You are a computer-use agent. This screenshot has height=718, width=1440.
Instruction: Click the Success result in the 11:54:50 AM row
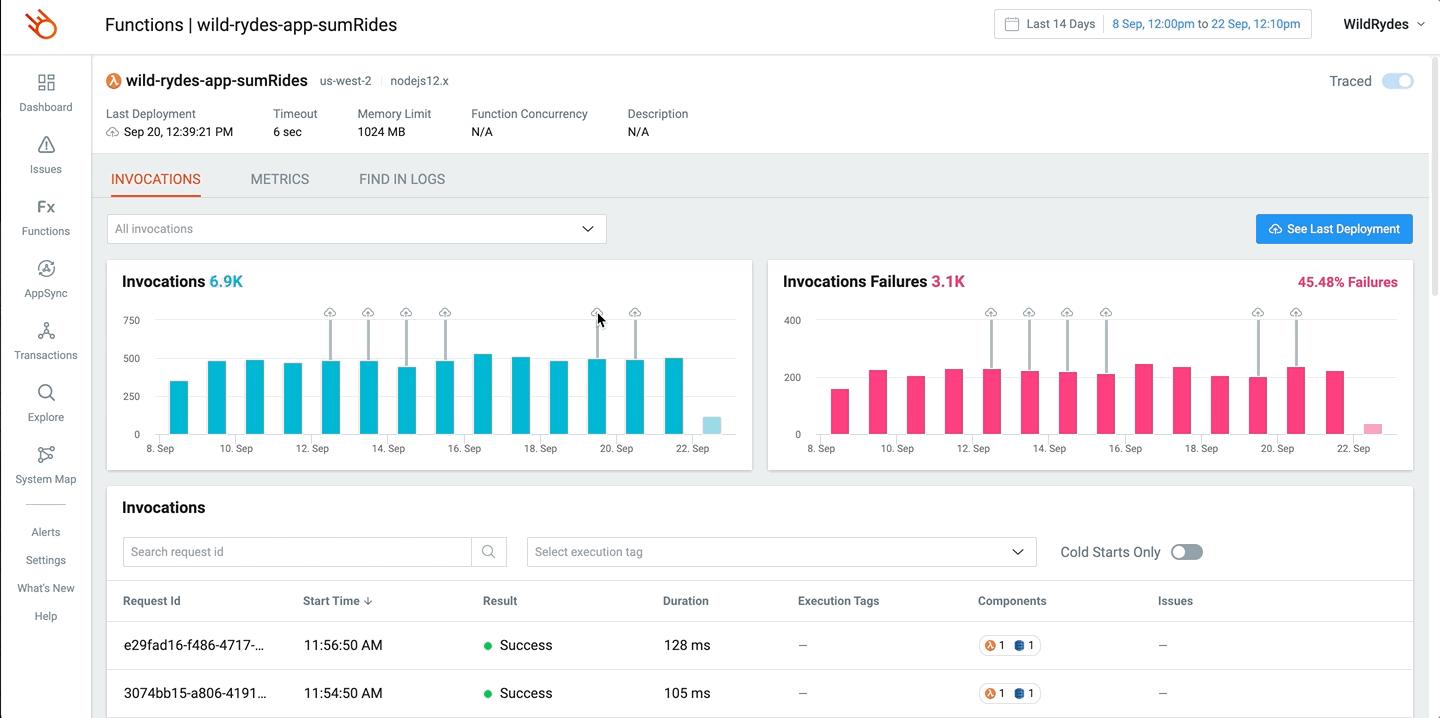click(x=518, y=693)
